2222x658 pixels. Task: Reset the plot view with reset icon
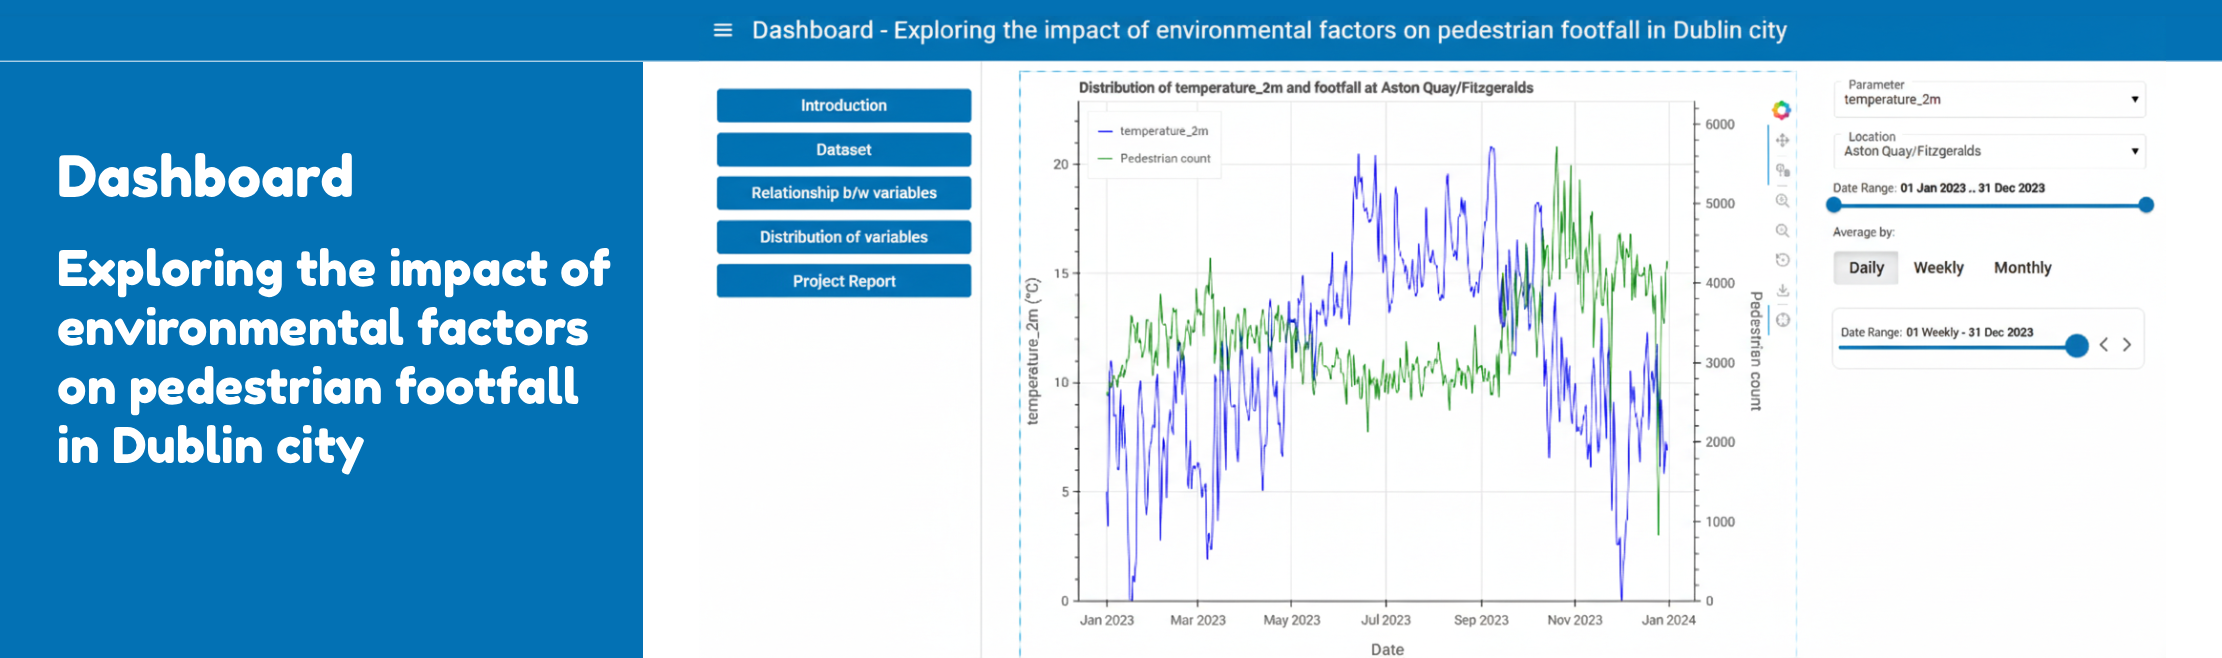(x=1782, y=260)
